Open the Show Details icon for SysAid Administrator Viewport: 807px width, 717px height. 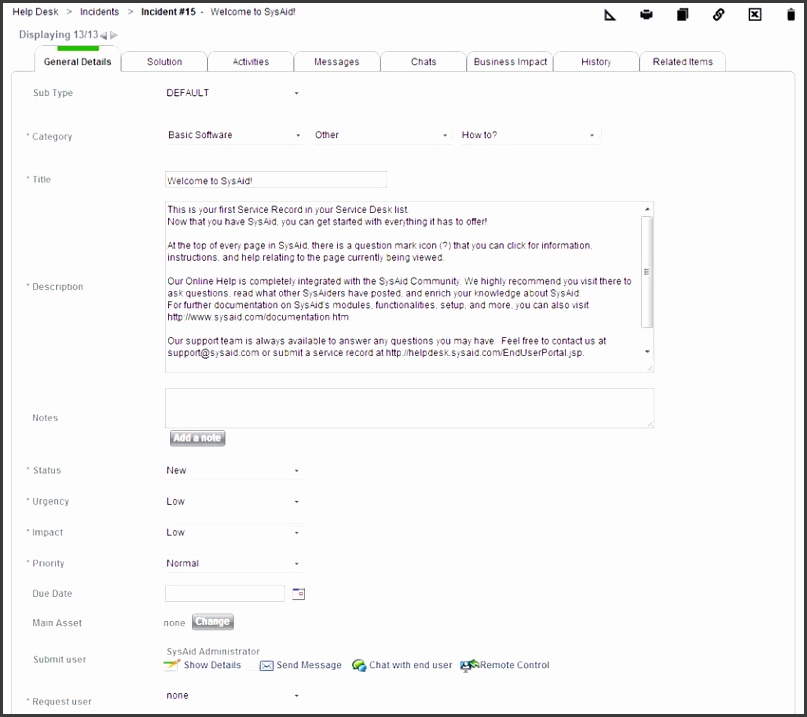172,664
